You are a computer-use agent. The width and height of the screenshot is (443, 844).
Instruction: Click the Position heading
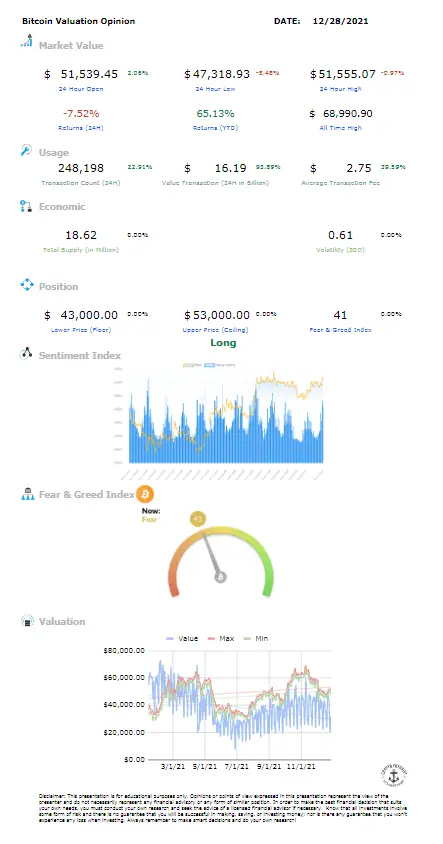pos(58,286)
